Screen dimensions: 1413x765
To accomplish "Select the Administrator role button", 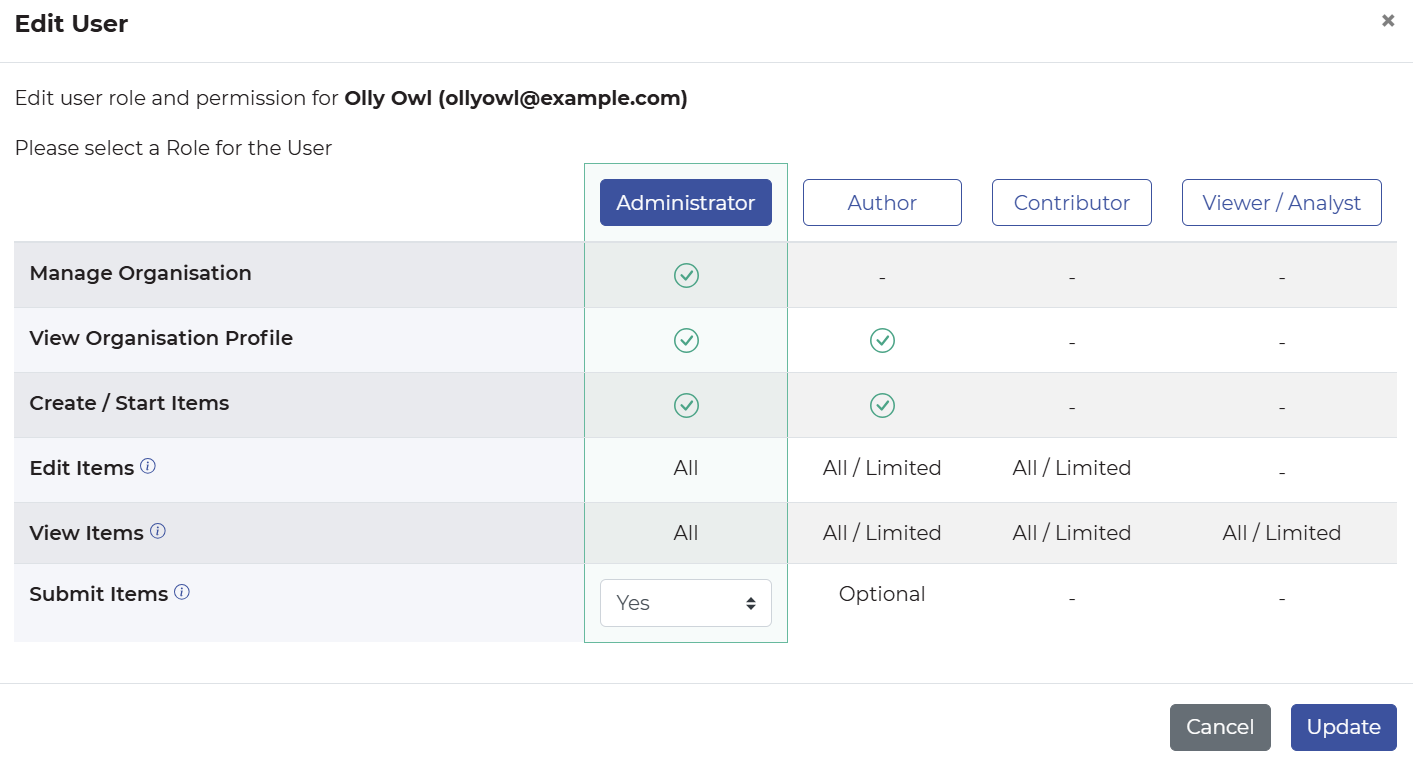I will coord(685,202).
